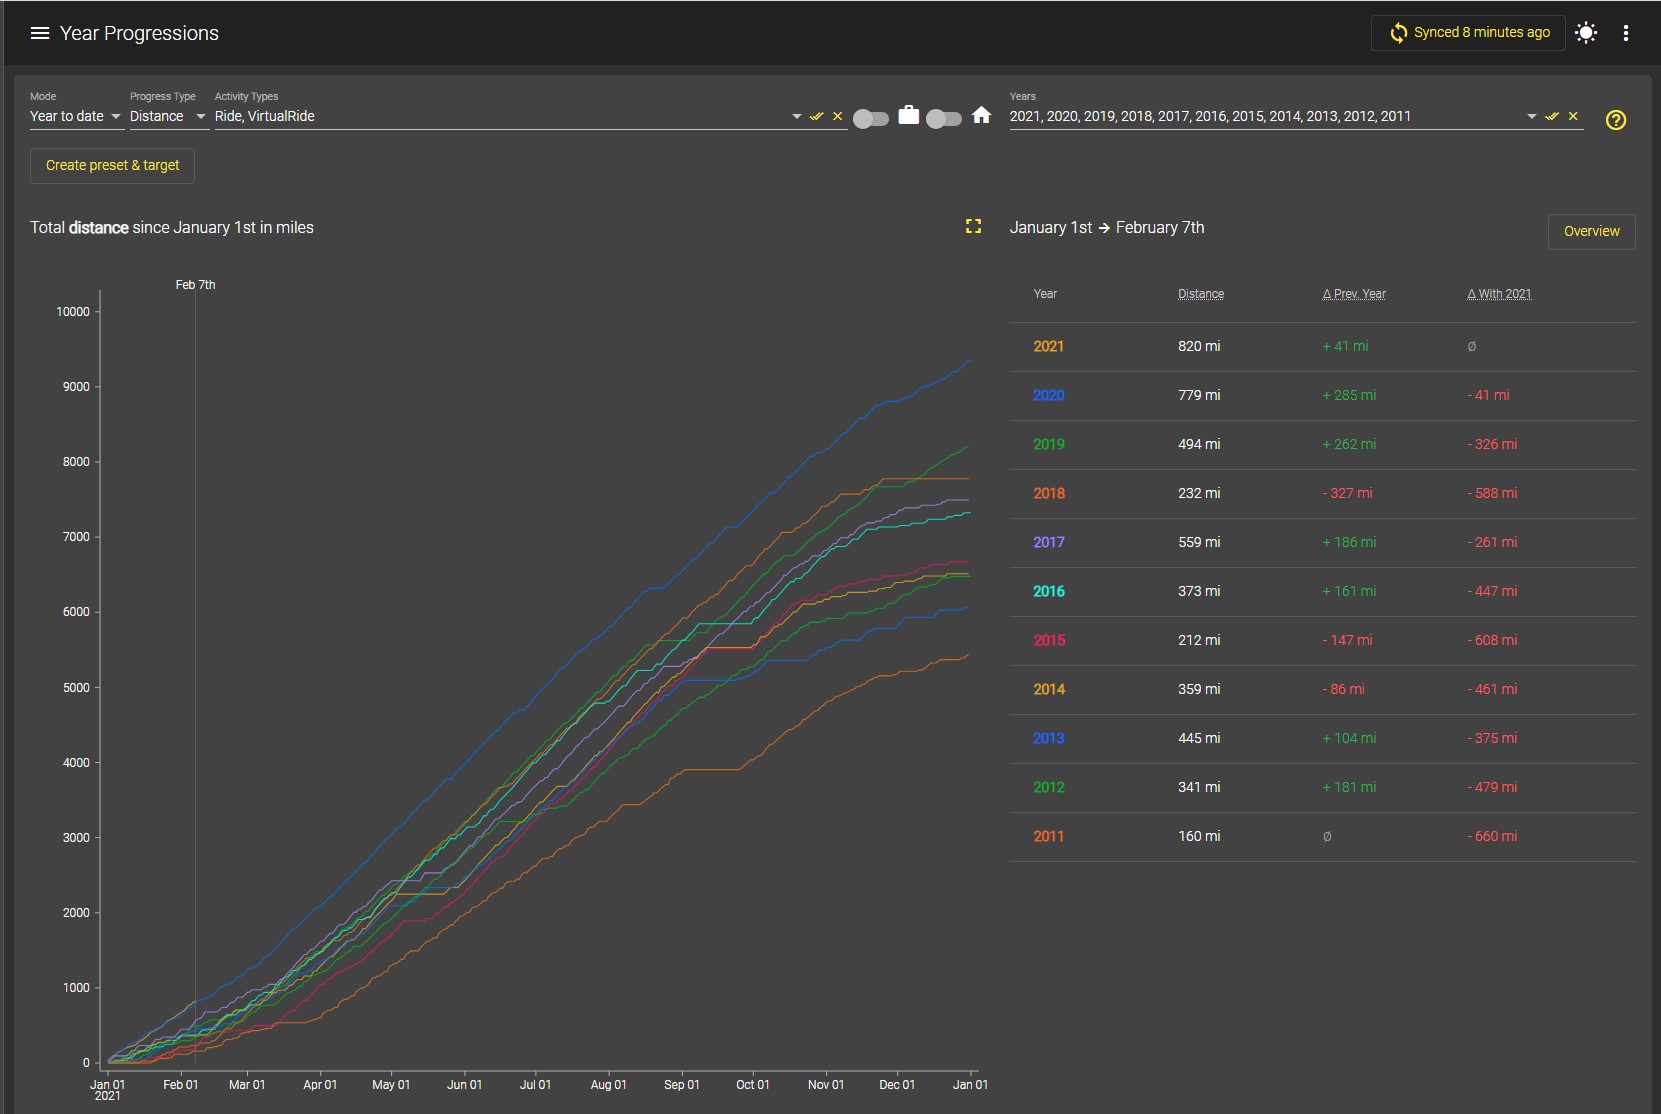Clear activity types with the X icon
This screenshot has height=1114, width=1661.
click(838, 116)
